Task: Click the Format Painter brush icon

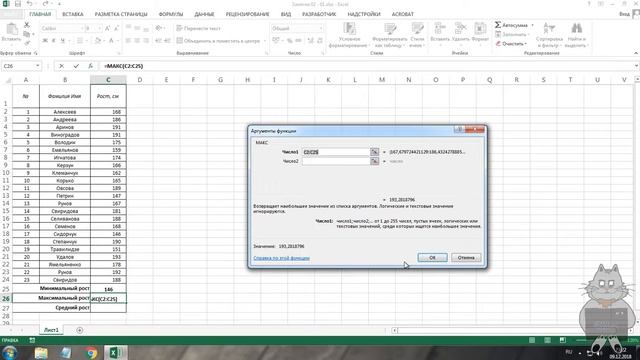Action: (x=27, y=42)
